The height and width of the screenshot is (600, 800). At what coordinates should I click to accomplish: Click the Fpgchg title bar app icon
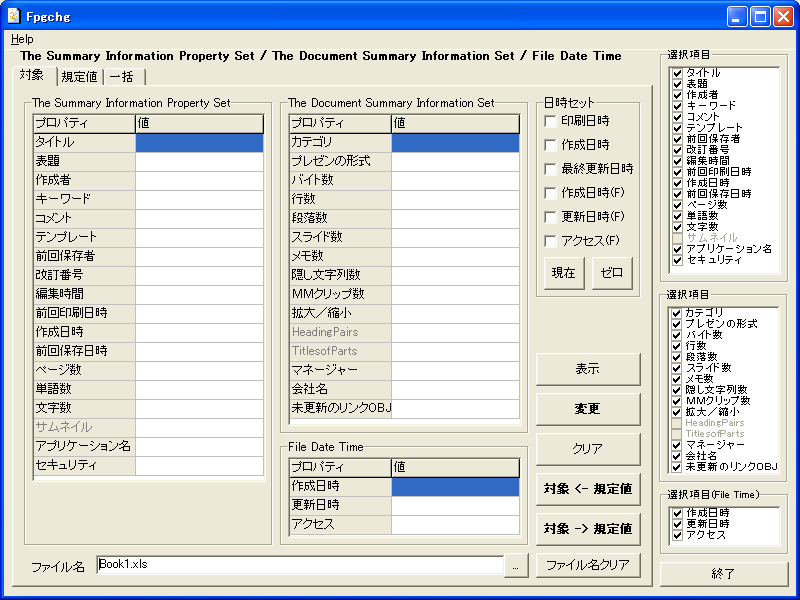tap(14, 16)
